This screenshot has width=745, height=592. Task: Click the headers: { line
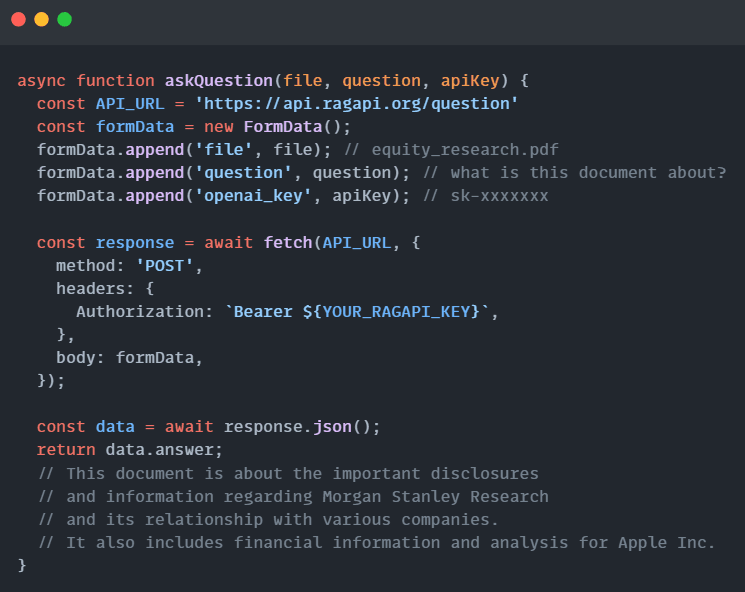105,288
